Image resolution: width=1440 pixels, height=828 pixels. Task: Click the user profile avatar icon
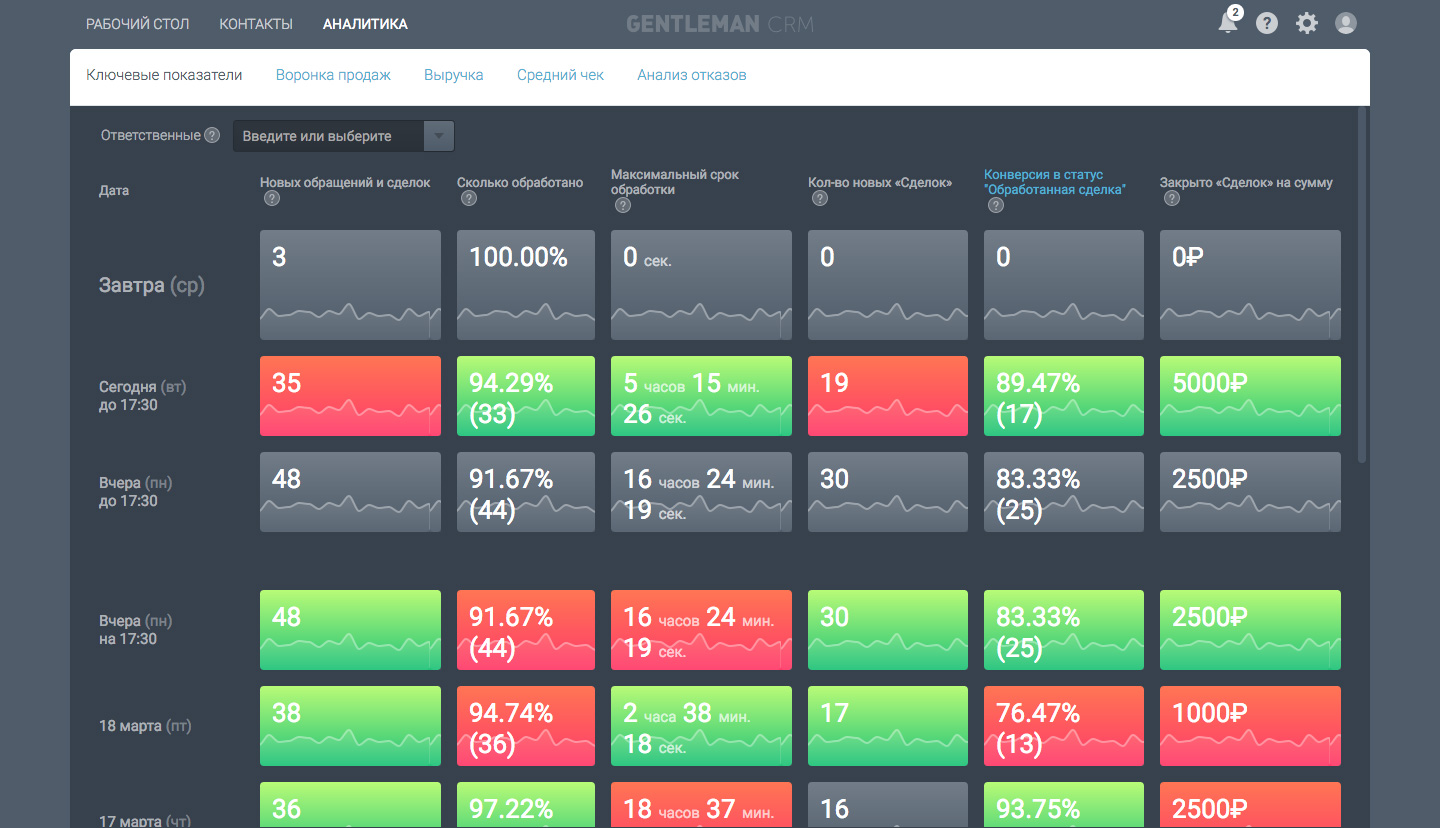(x=1345, y=22)
